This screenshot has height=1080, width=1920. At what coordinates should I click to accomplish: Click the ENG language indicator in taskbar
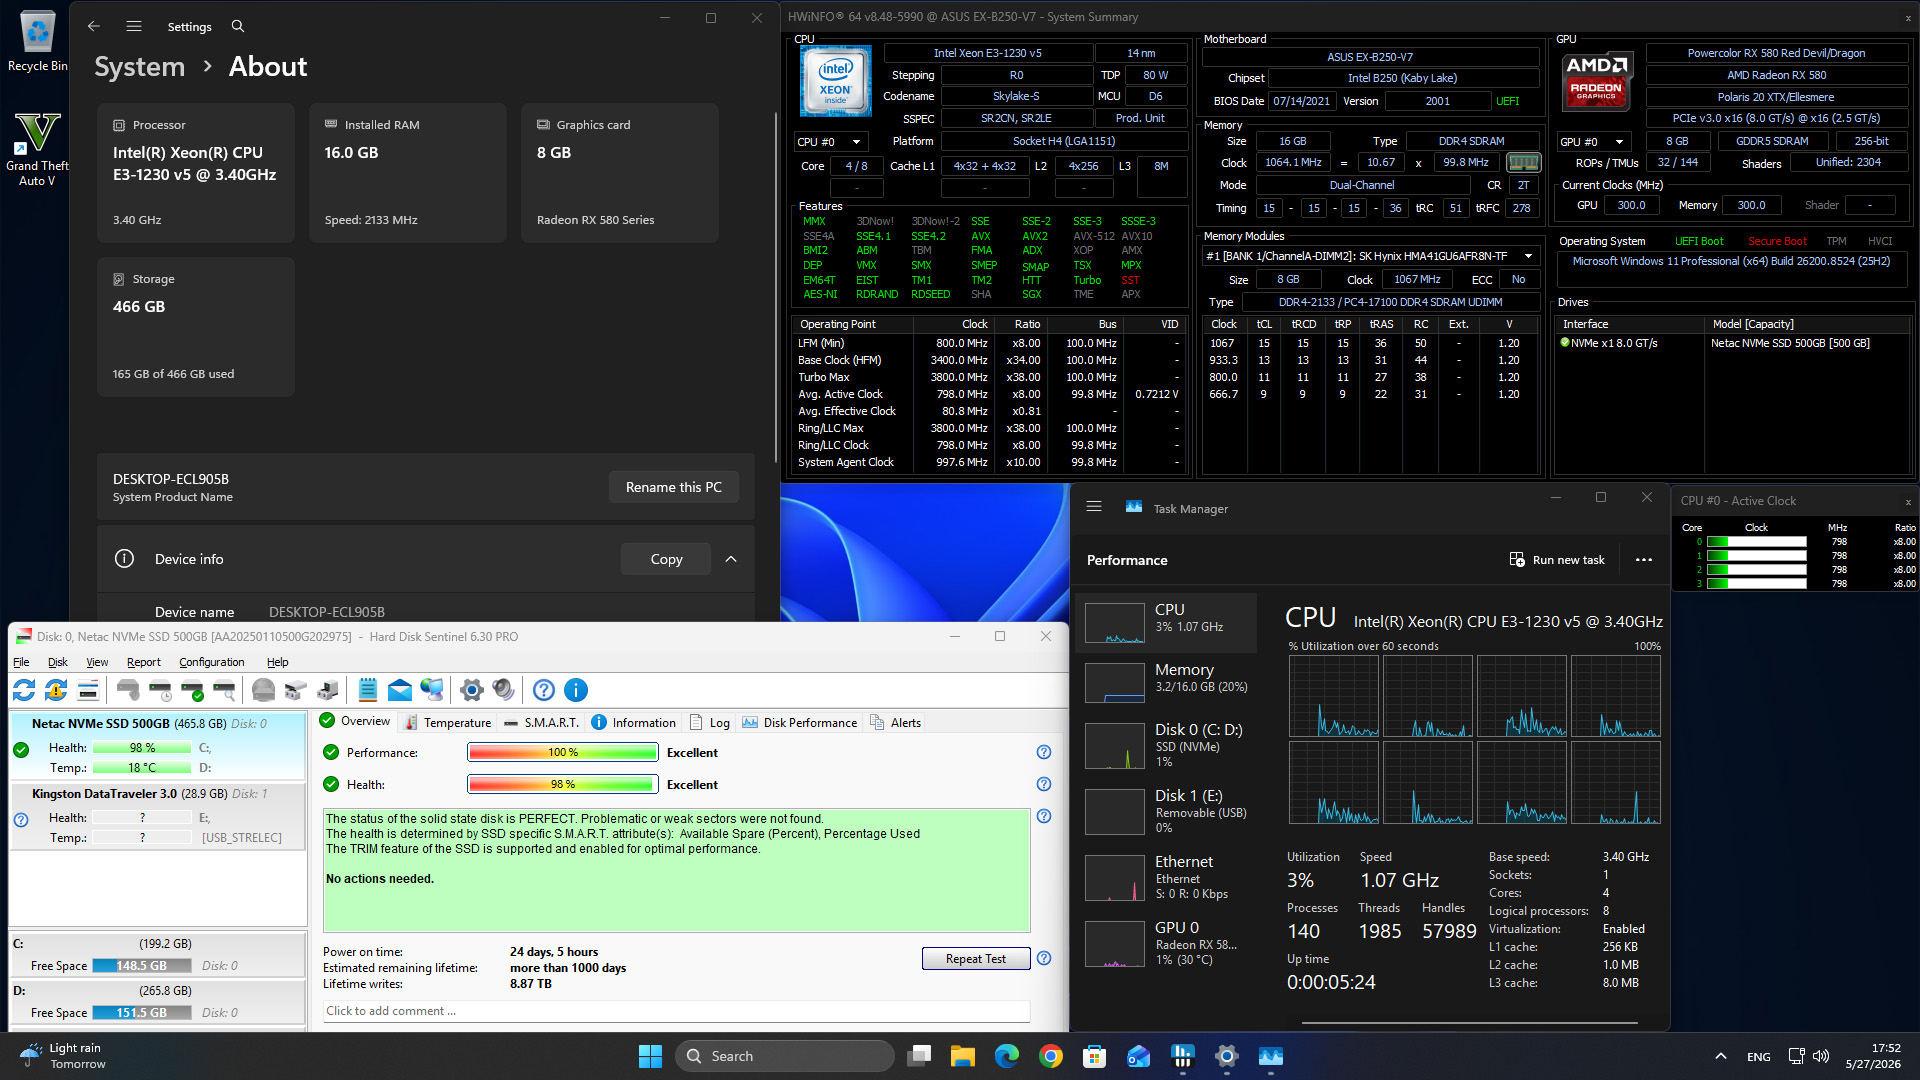(1759, 1056)
